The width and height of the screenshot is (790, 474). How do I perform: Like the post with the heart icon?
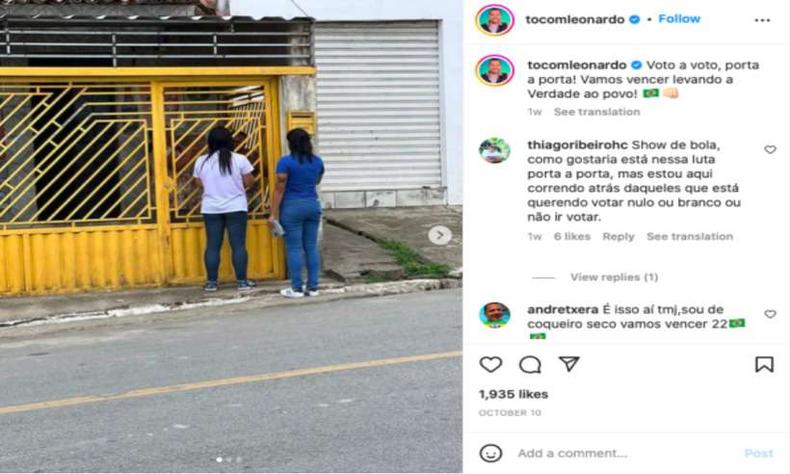click(x=490, y=364)
